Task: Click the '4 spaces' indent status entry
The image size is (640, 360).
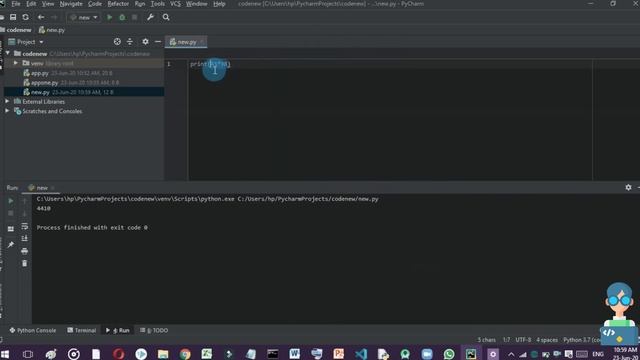Action: pos(547,340)
